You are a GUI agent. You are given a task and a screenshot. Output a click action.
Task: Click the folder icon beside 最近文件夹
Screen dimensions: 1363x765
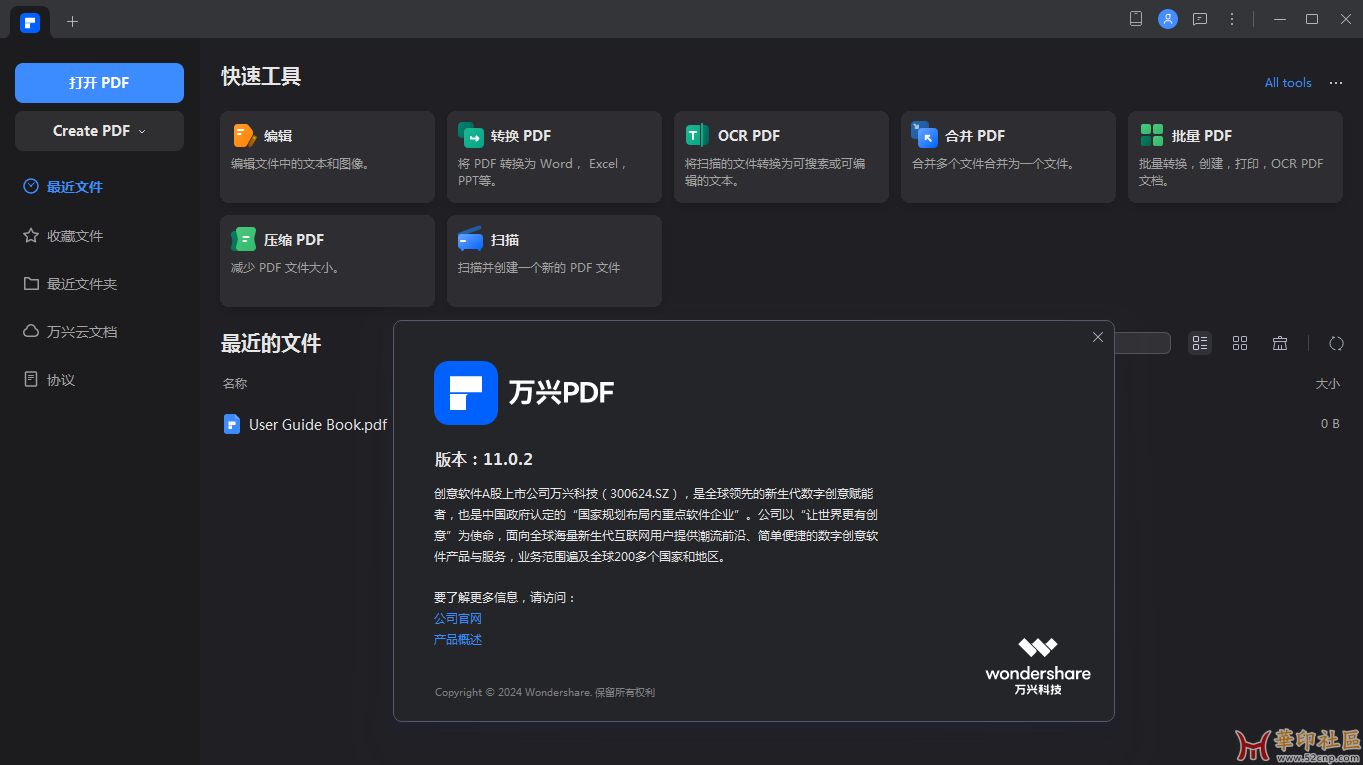click(31, 284)
